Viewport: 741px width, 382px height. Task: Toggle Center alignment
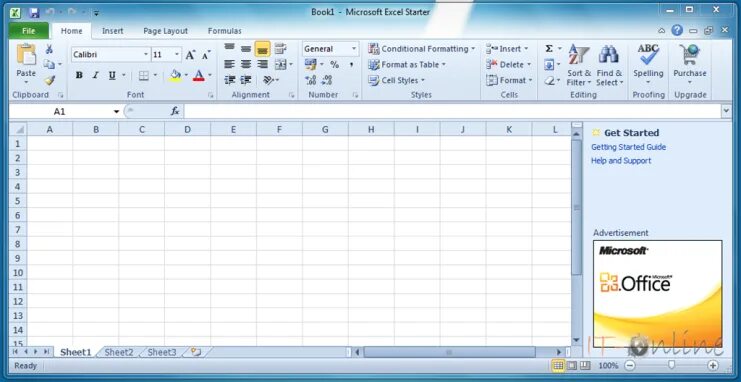[246, 64]
